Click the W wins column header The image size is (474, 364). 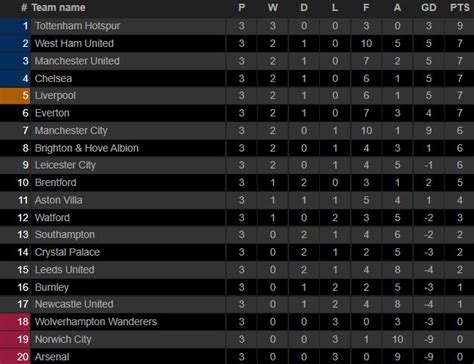click(x=273, y=8)
